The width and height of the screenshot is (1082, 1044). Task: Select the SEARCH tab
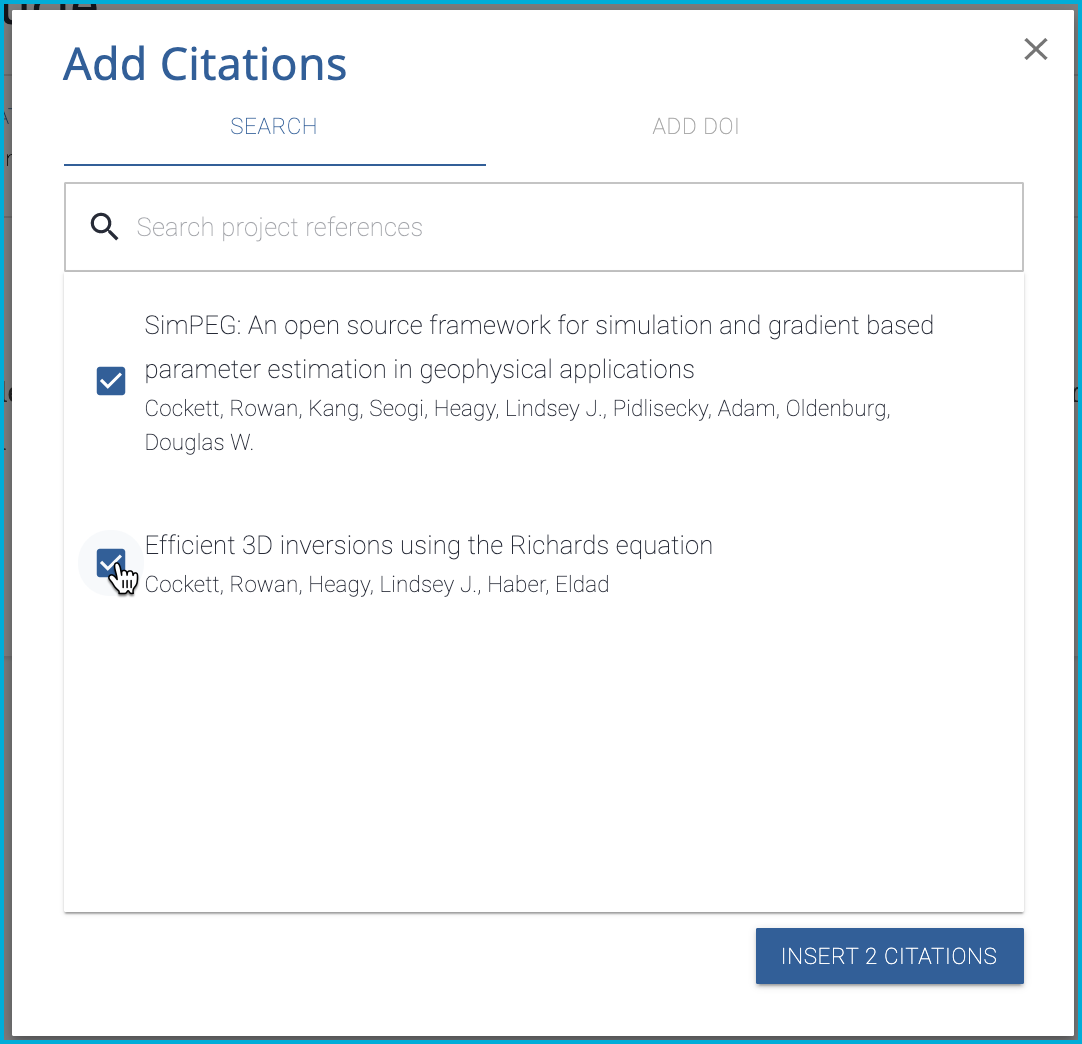273,127
